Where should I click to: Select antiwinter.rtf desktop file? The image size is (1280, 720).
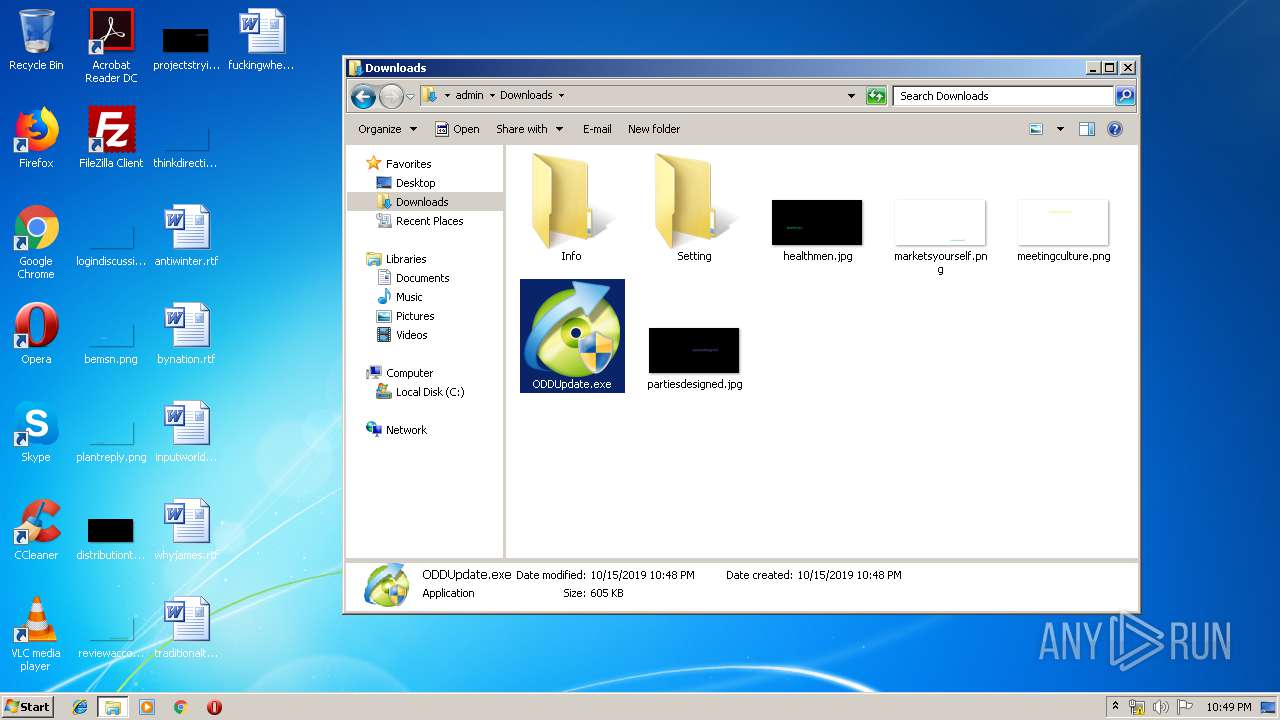pos(186,236)
